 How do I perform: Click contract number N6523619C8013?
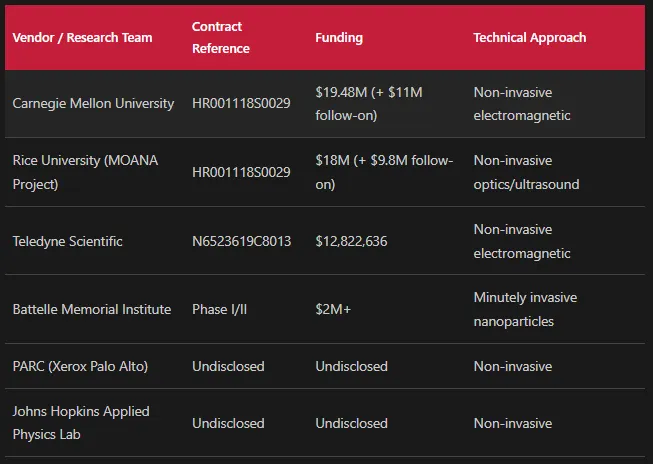242,241
